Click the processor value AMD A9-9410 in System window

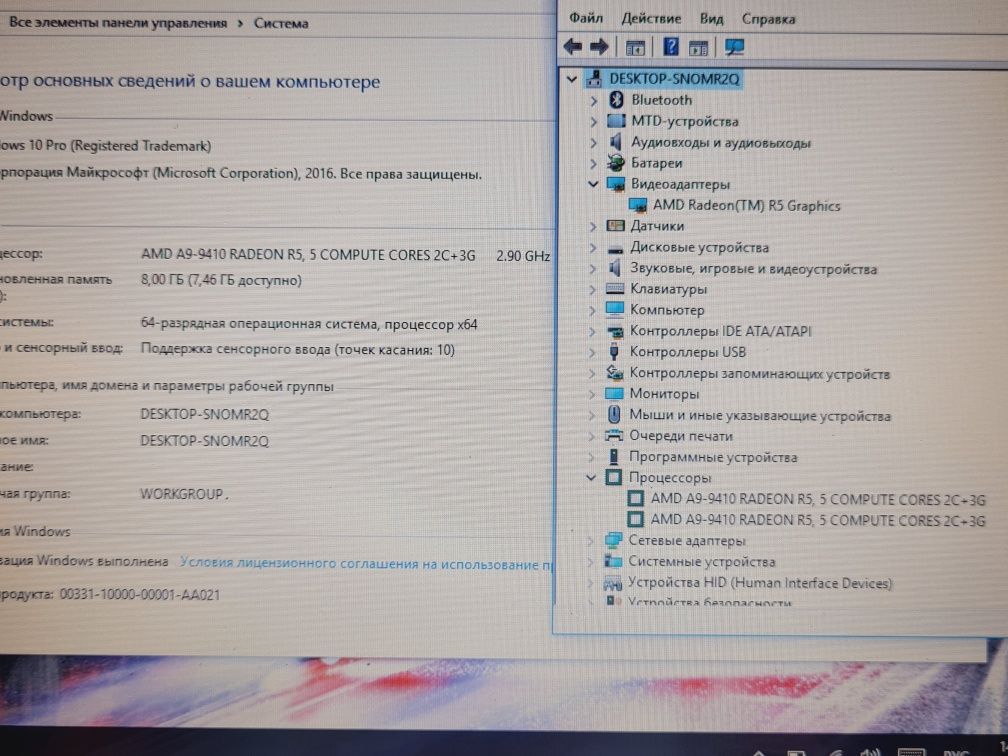pos(308,255)
